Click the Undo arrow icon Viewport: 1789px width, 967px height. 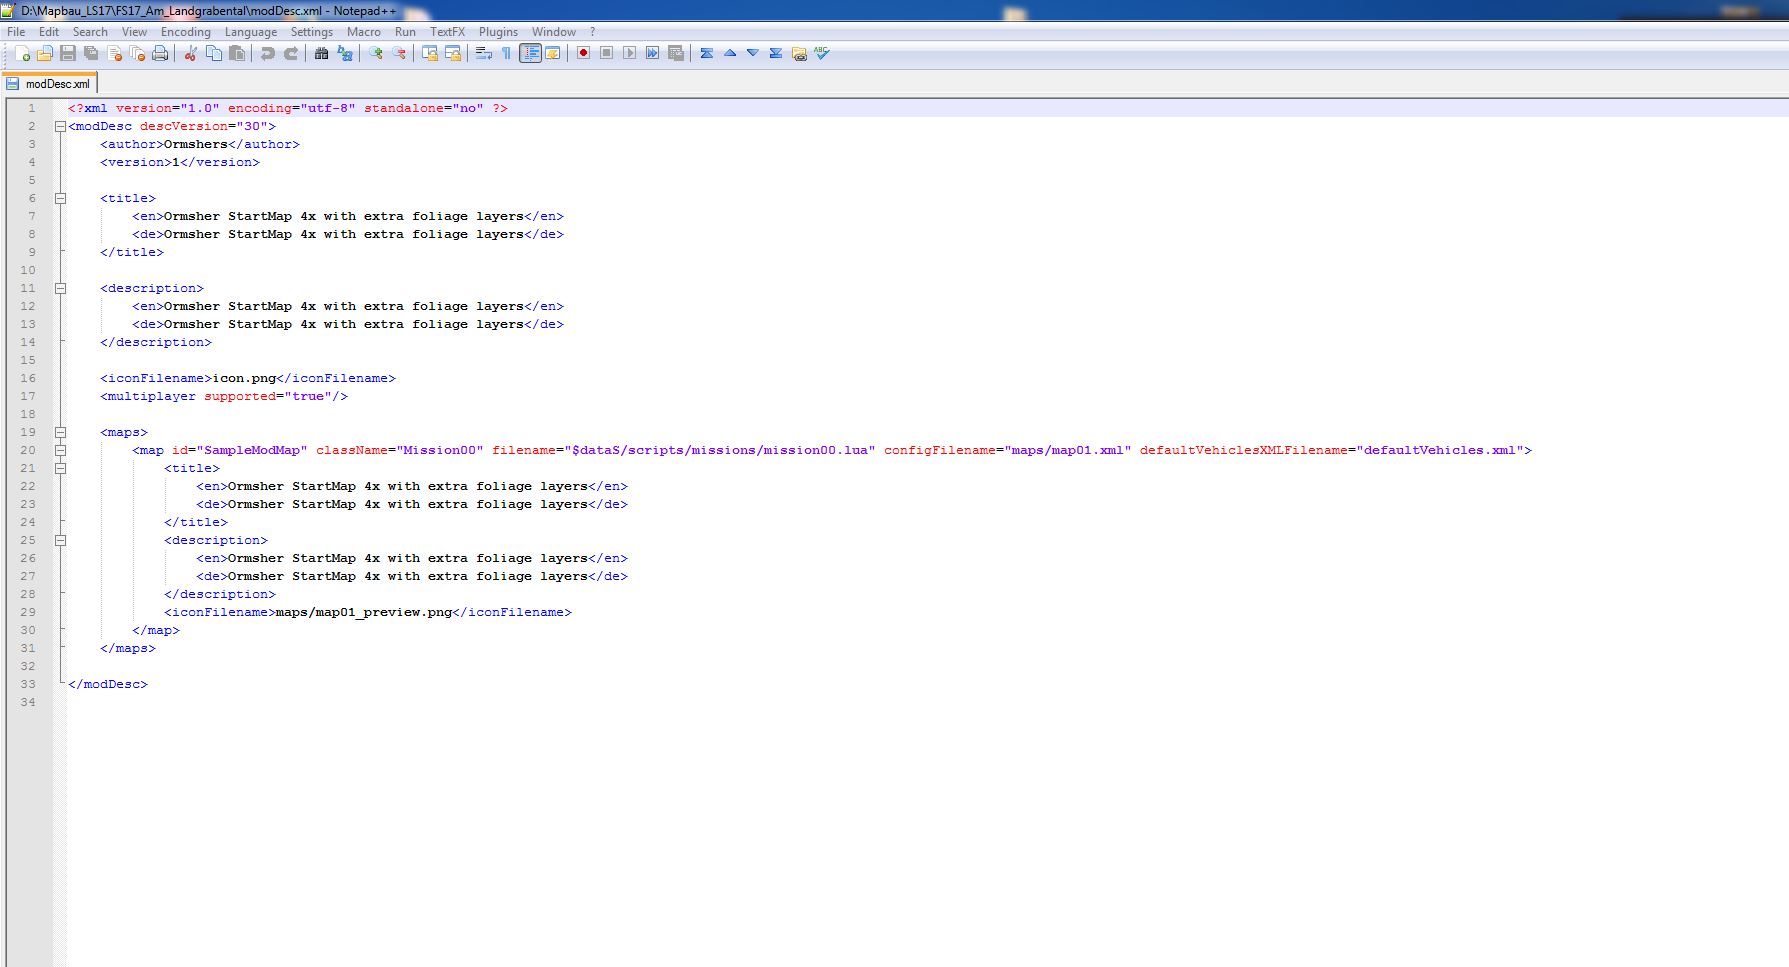tap(267, 54)
